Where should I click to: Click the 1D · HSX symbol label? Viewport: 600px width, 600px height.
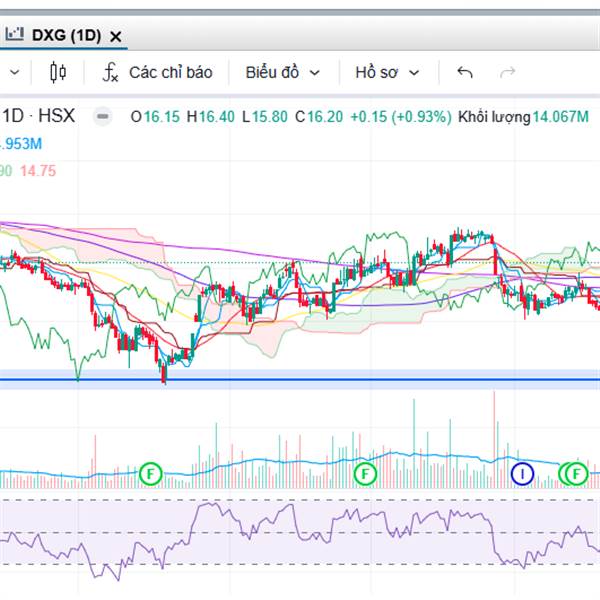pyautogui.click(x=40, y=117)
